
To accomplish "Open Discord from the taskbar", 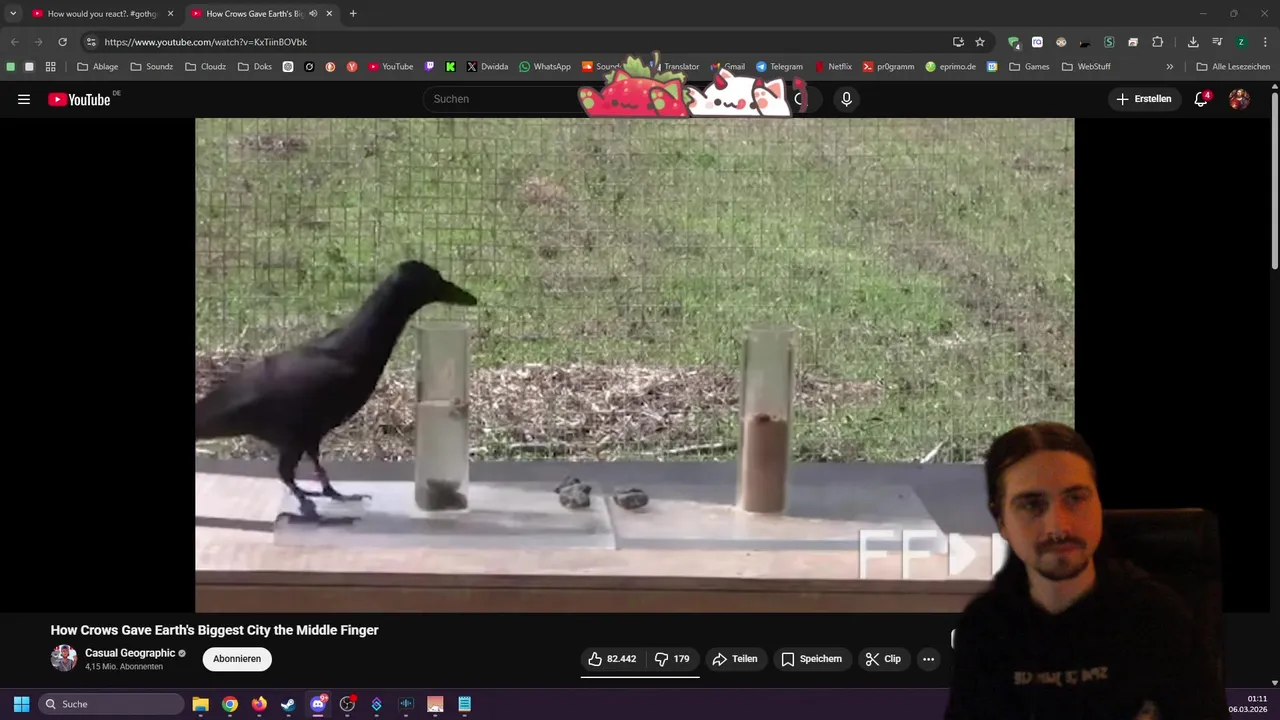I will [x=318, y=704].
